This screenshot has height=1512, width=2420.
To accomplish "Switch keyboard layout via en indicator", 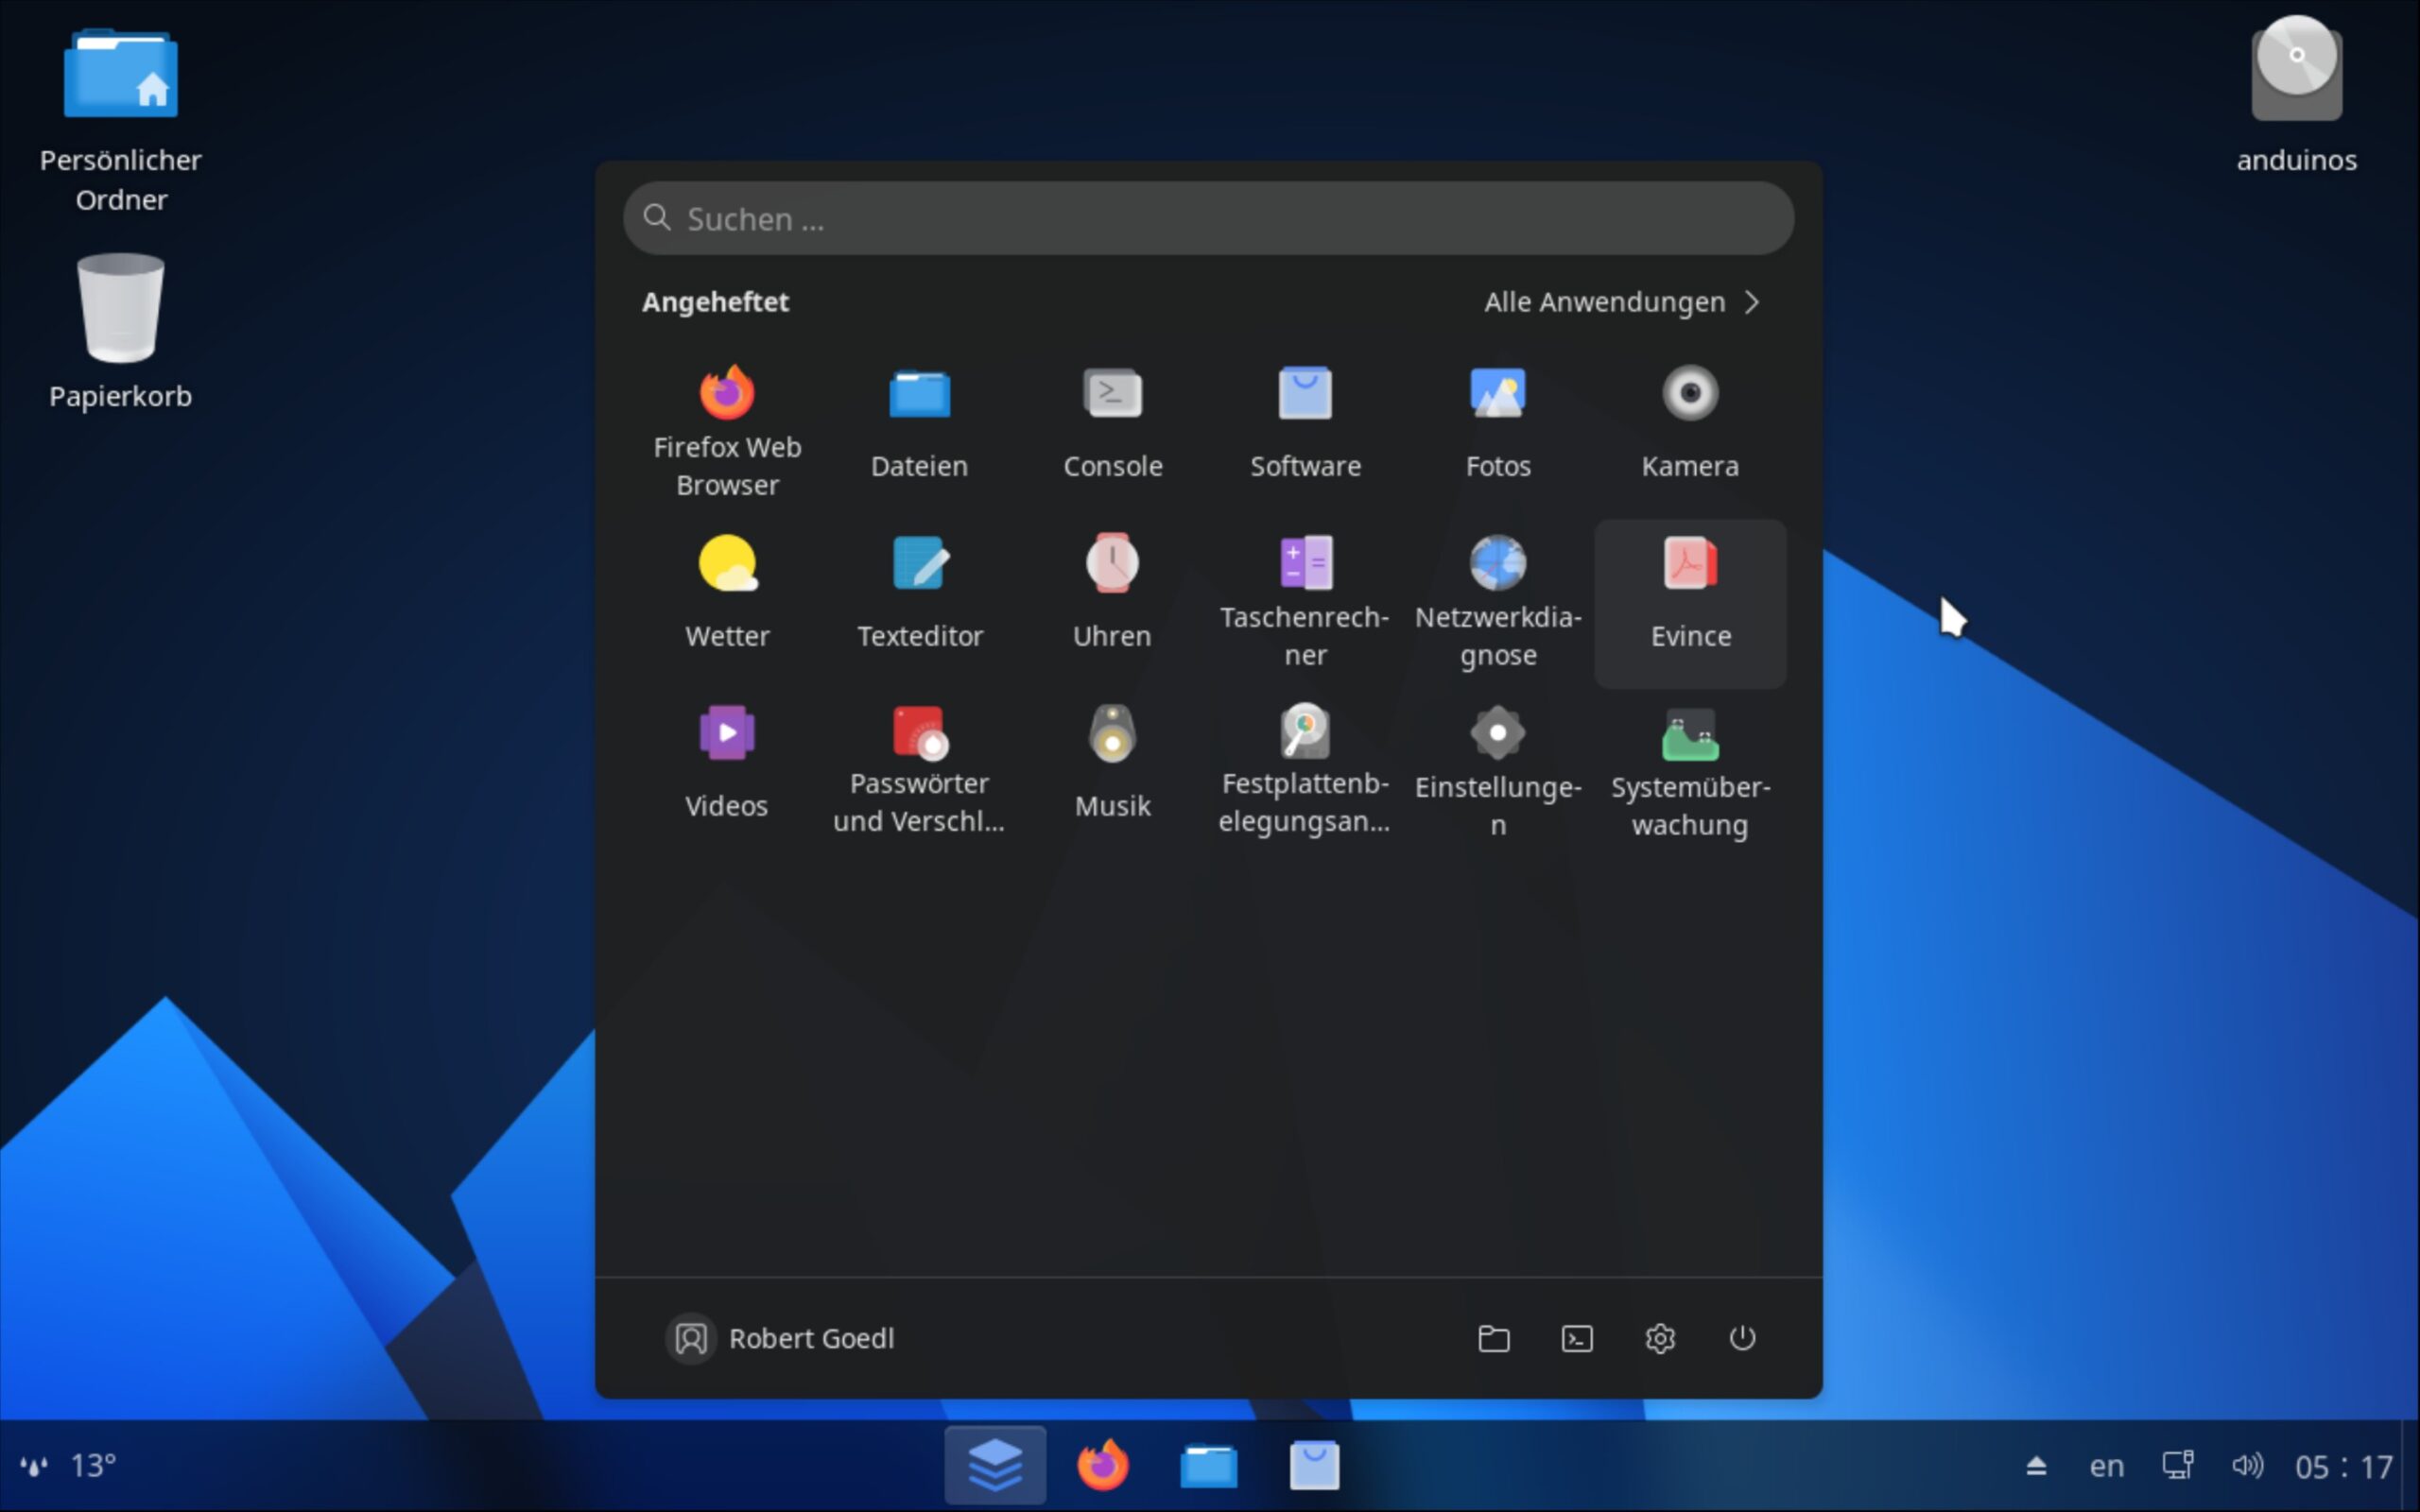I will (2106, 1466).
